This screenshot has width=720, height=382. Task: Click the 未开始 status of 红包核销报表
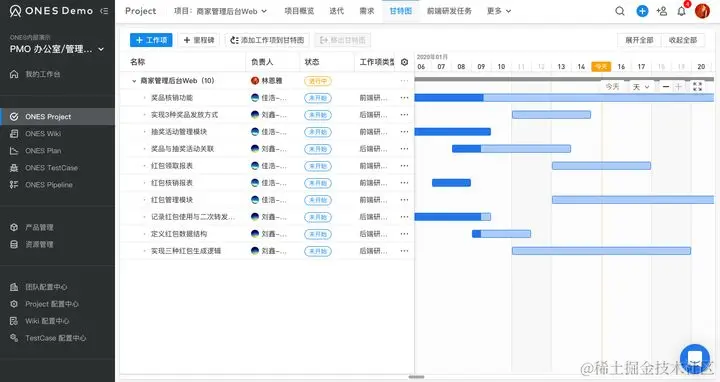(318, 183)
